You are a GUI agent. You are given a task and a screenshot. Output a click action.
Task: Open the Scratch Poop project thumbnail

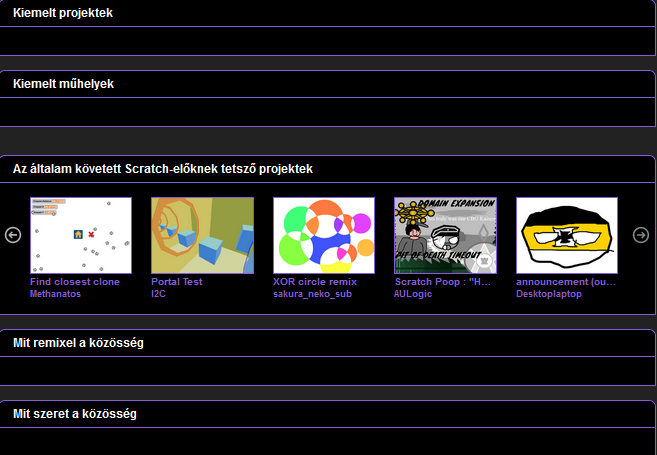point(445,235)
